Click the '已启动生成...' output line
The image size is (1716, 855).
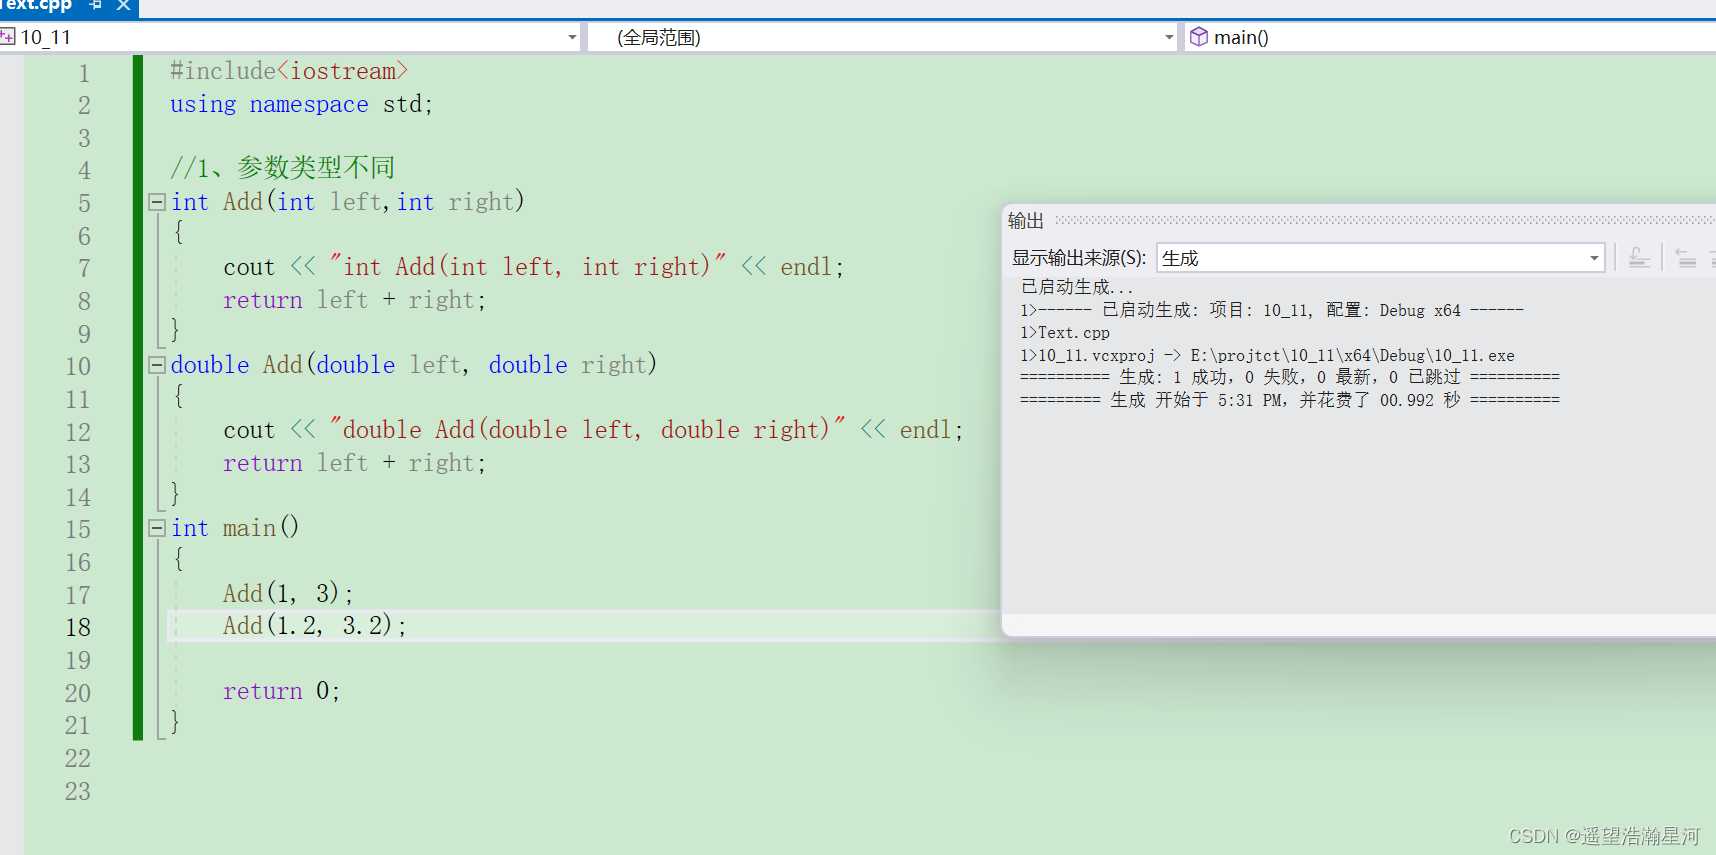(1076, 287)
